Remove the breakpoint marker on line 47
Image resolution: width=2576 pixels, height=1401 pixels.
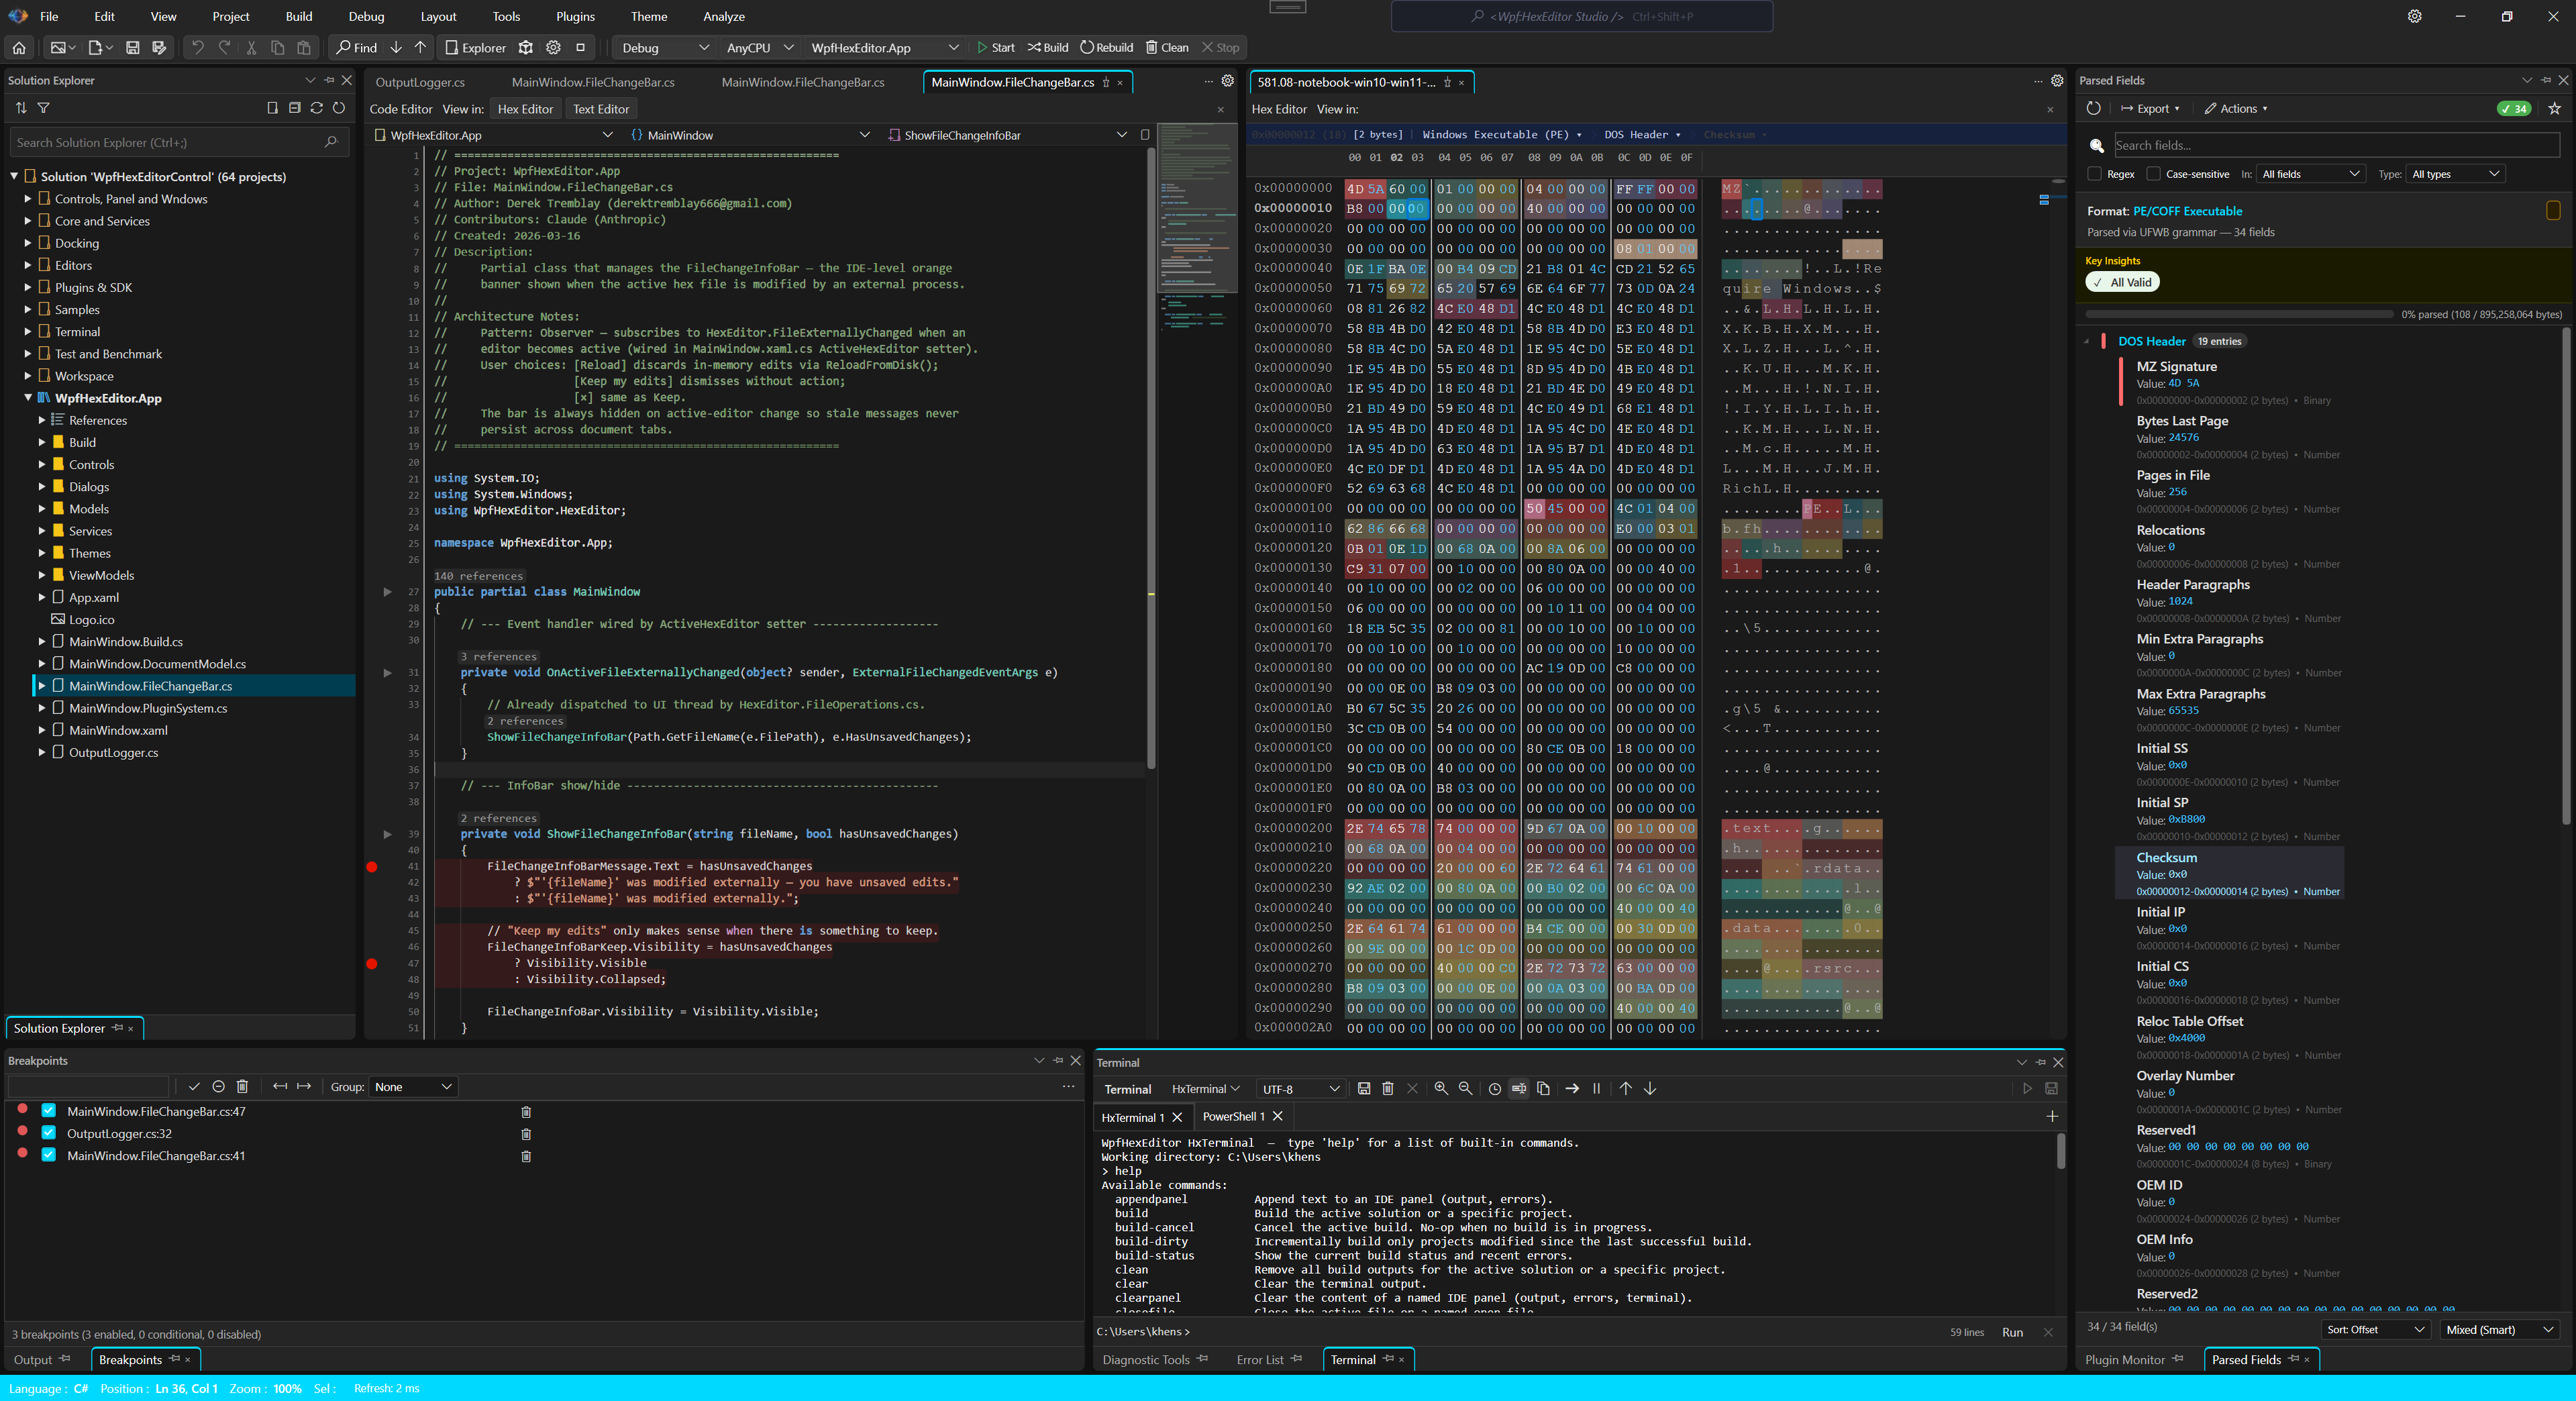[372, 963]
